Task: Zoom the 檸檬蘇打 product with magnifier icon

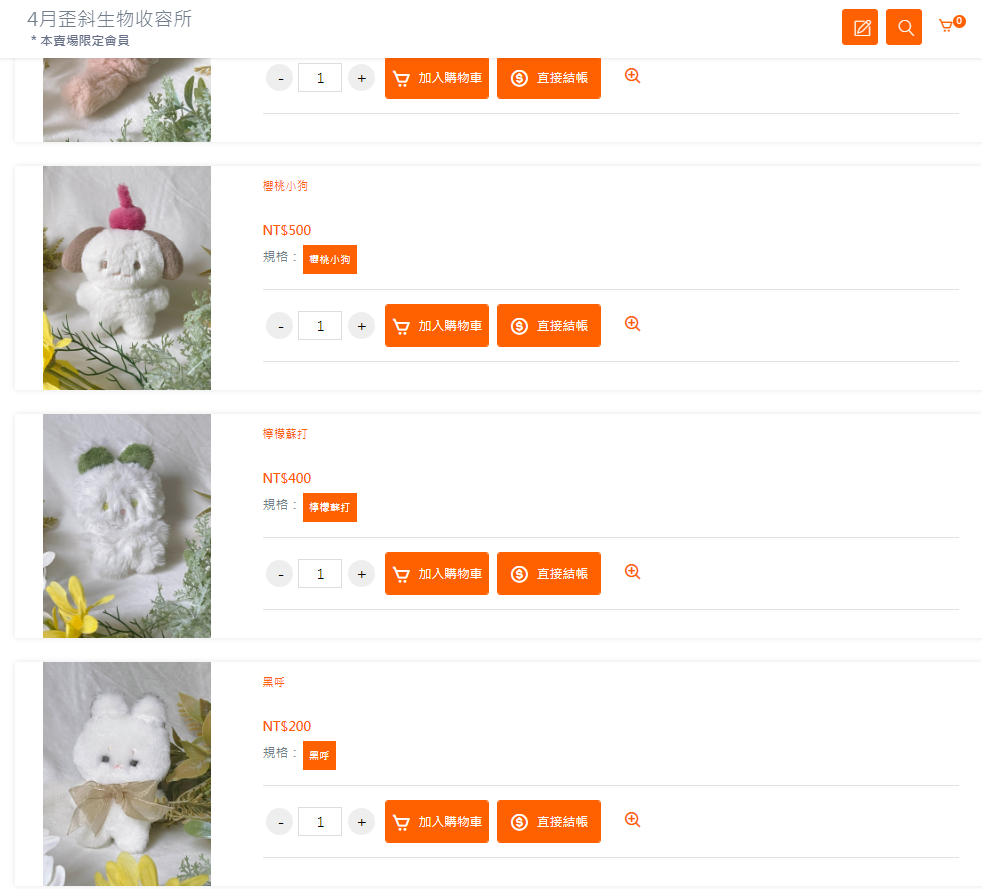Action: point(633,572)
